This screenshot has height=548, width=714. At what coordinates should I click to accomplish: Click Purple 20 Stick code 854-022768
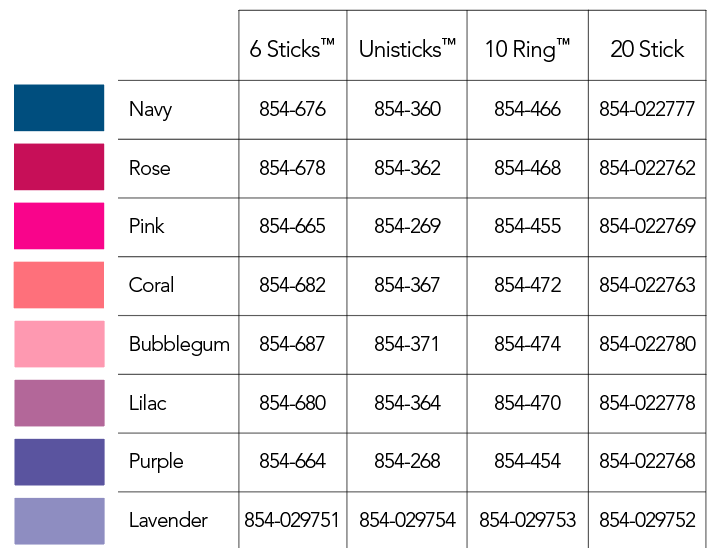coord(647,461)
